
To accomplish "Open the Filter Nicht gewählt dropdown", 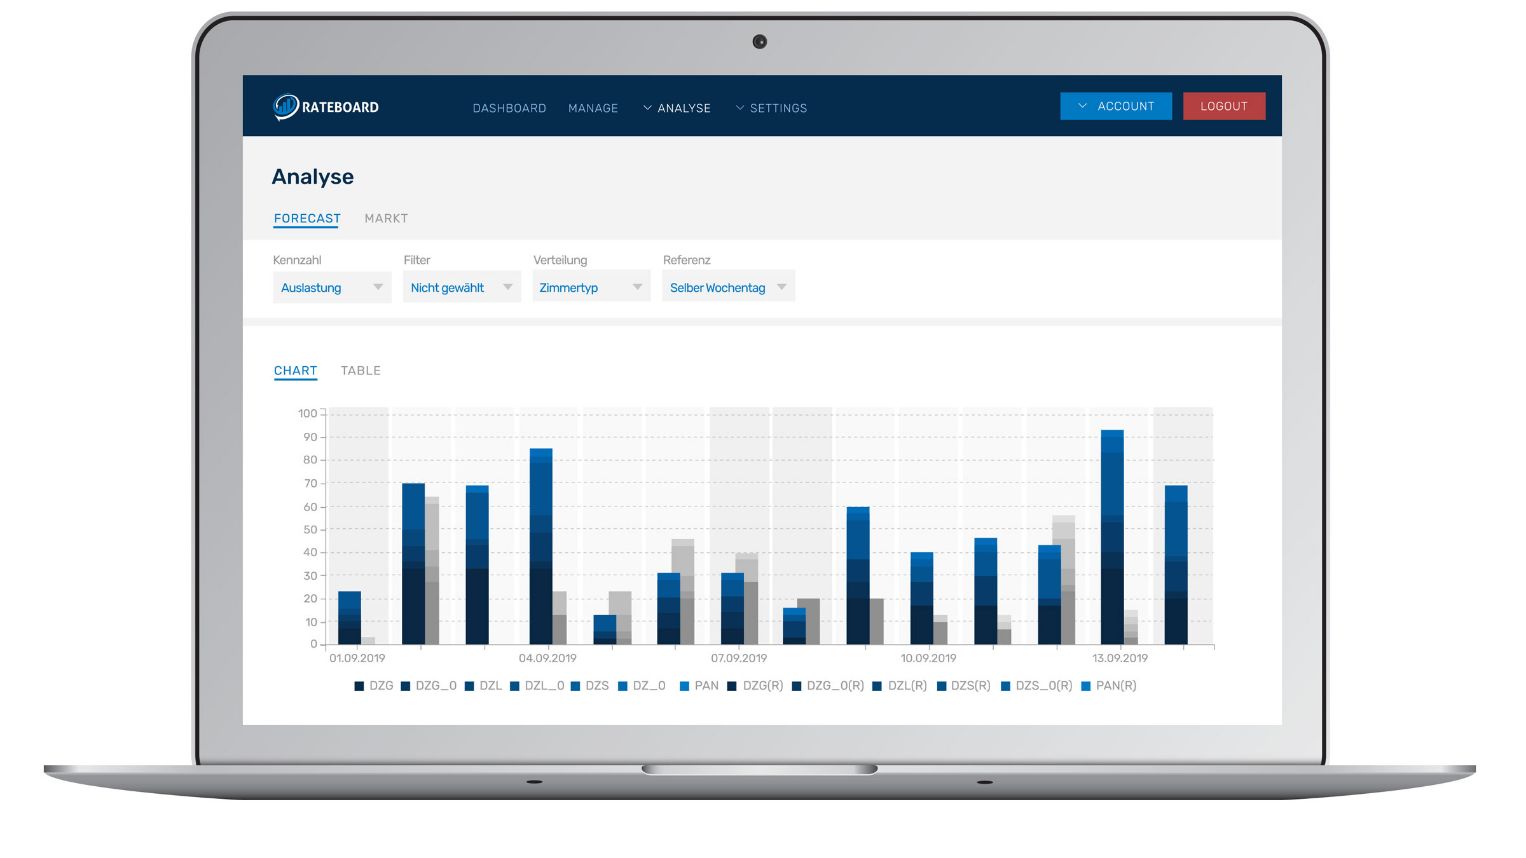I will pyautogui.click(x=462, y=287).
